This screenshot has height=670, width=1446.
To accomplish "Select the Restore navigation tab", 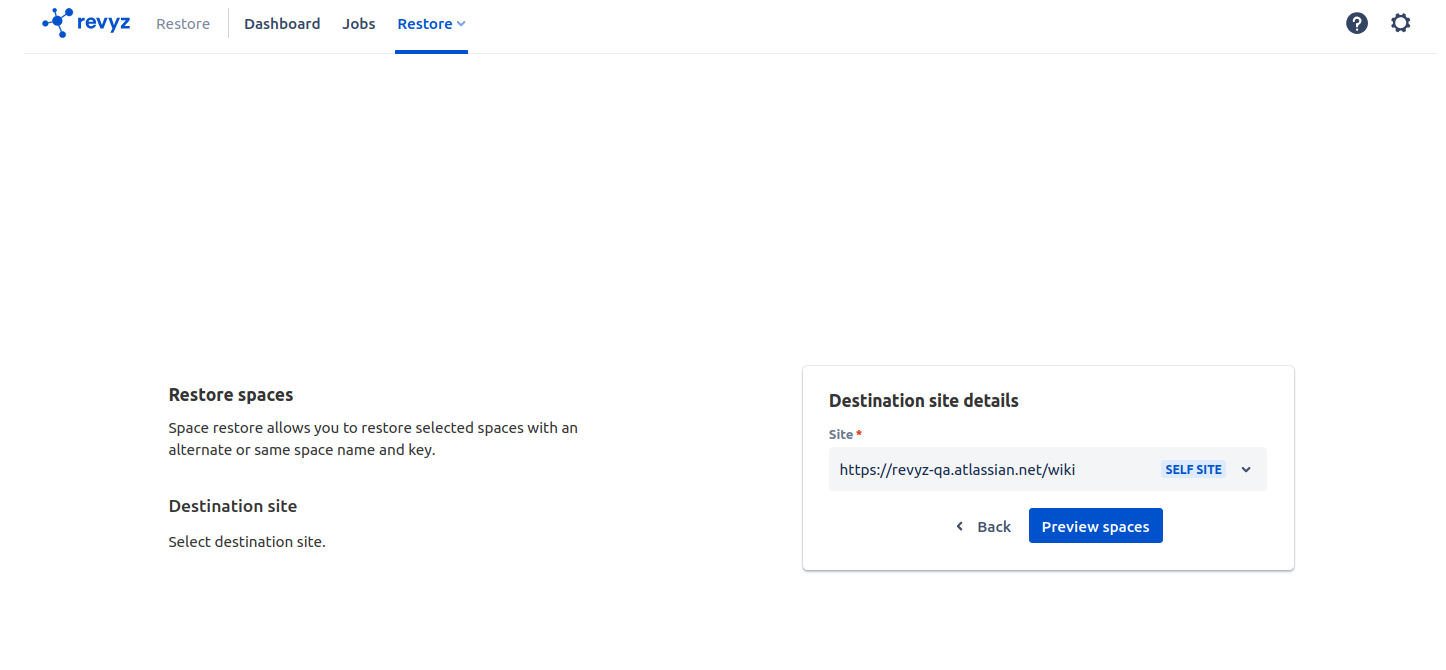I will point(424,24).
